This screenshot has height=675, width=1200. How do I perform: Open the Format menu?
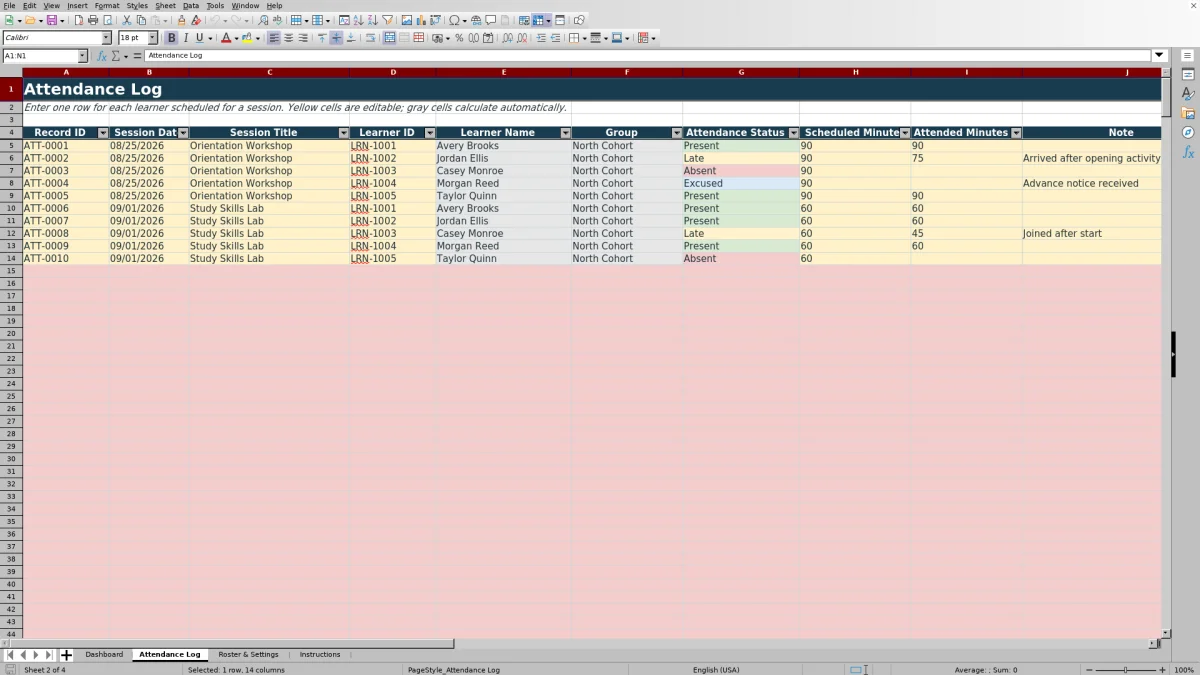[x=107, y=6]
